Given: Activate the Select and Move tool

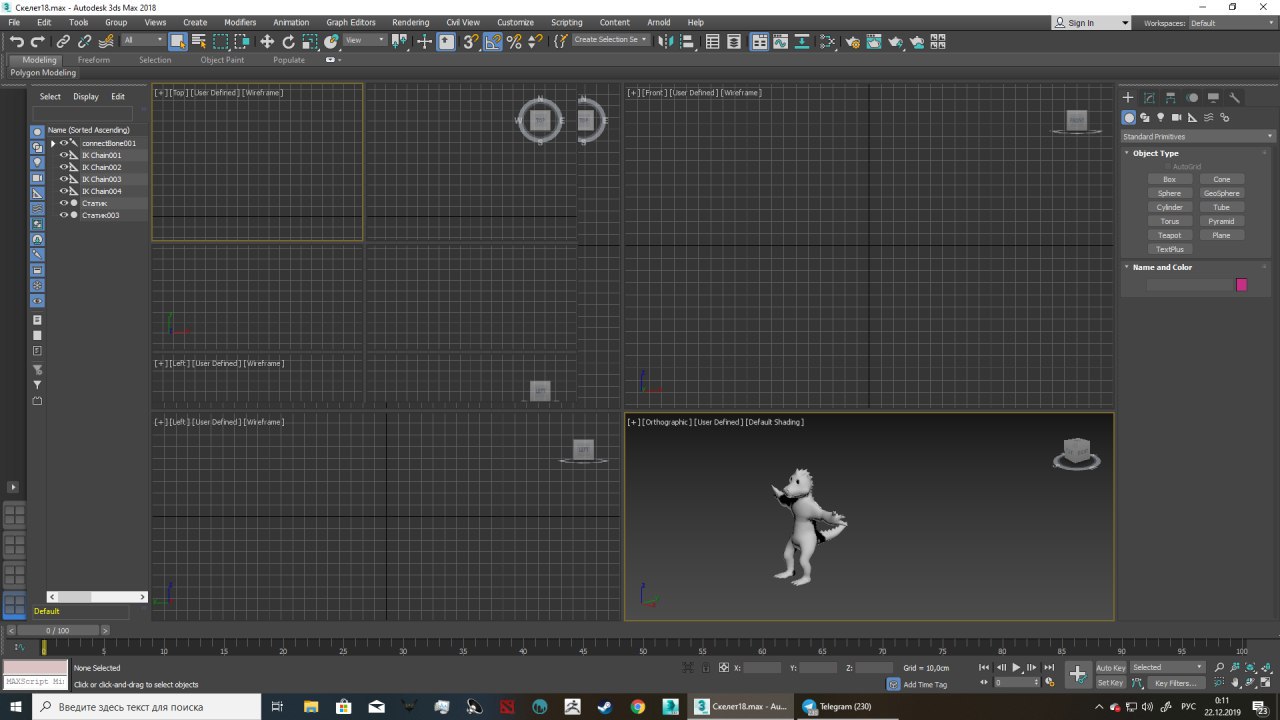Looking at the screenshot, I should tap(266, 41).
